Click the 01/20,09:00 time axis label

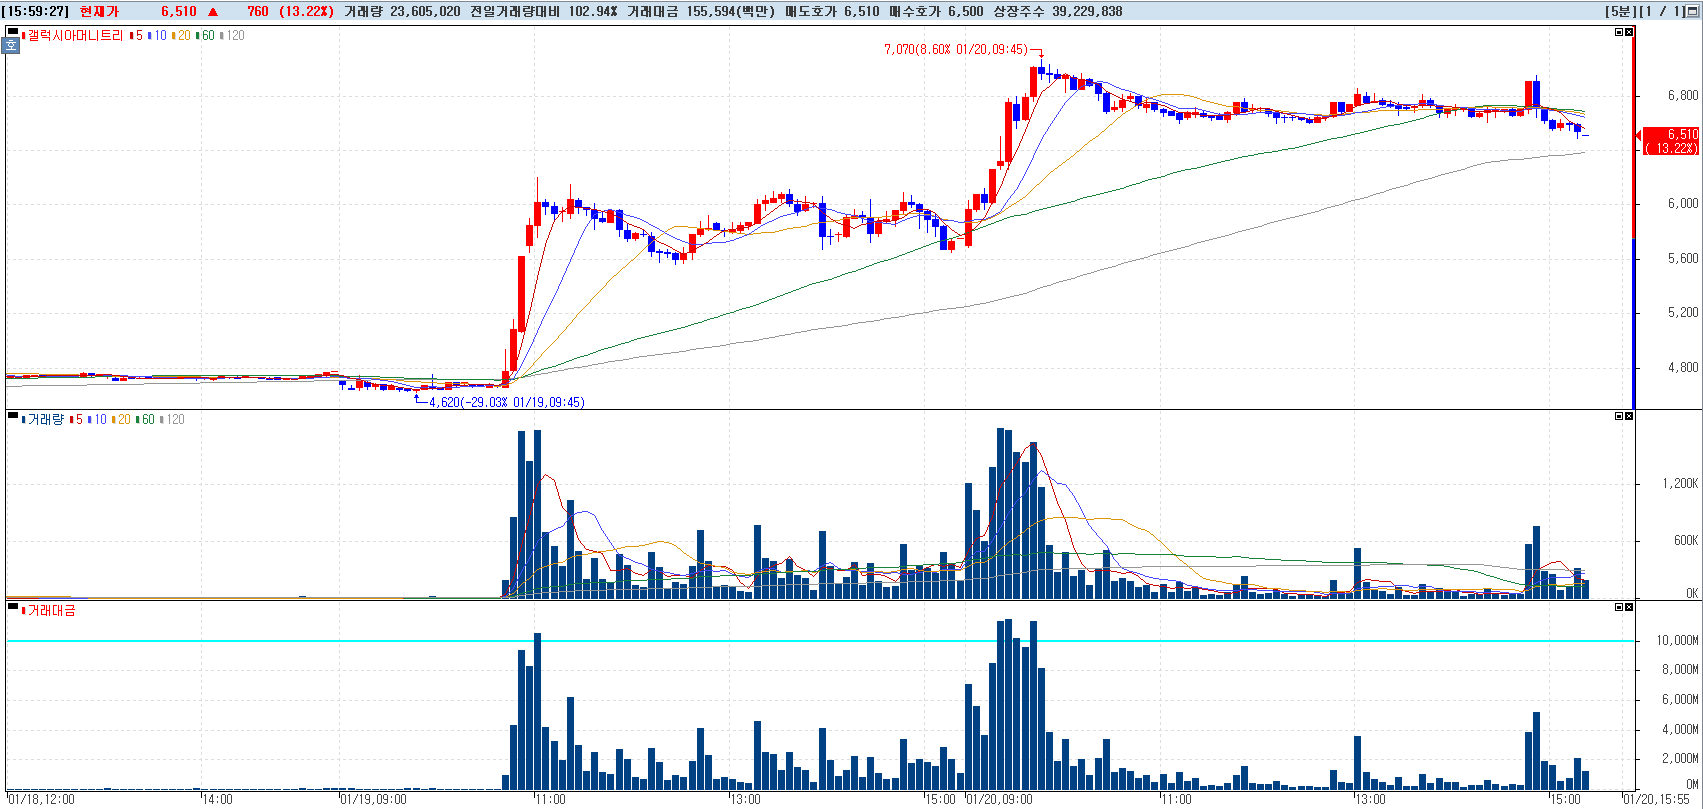point(999,799)
